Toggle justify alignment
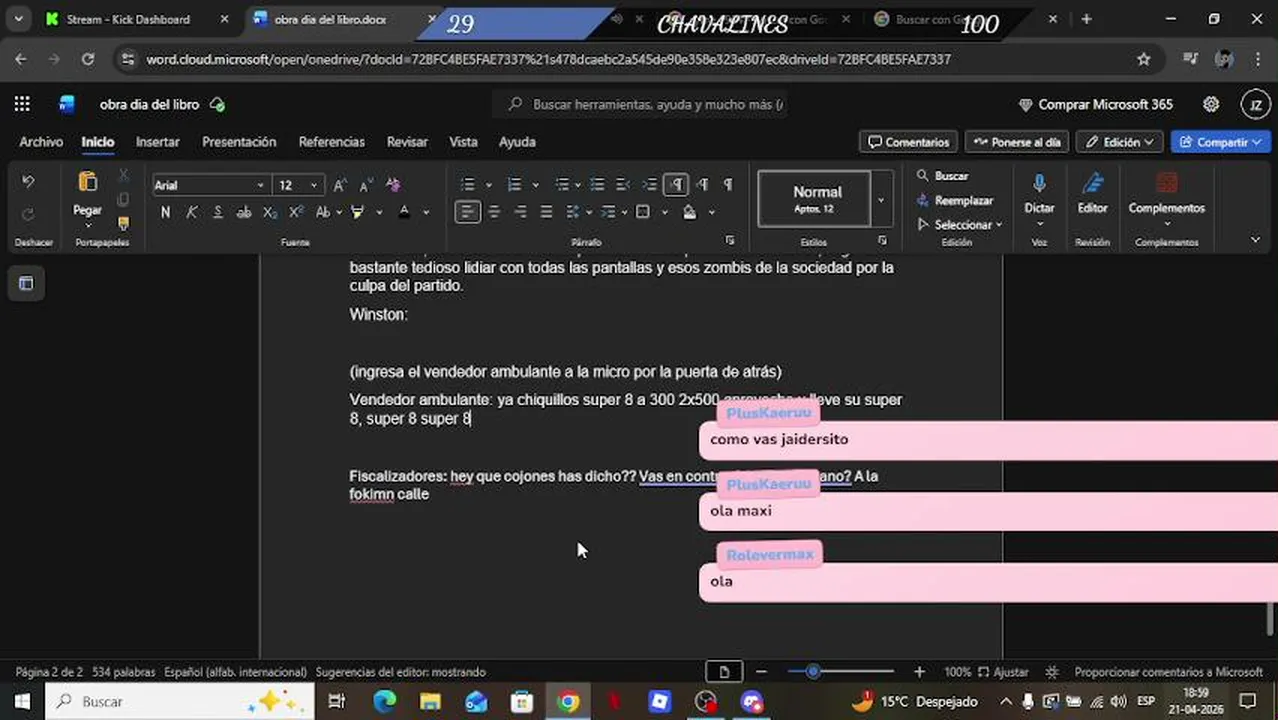This screenshot has height=720, width=1278. [x=546, y=212]
